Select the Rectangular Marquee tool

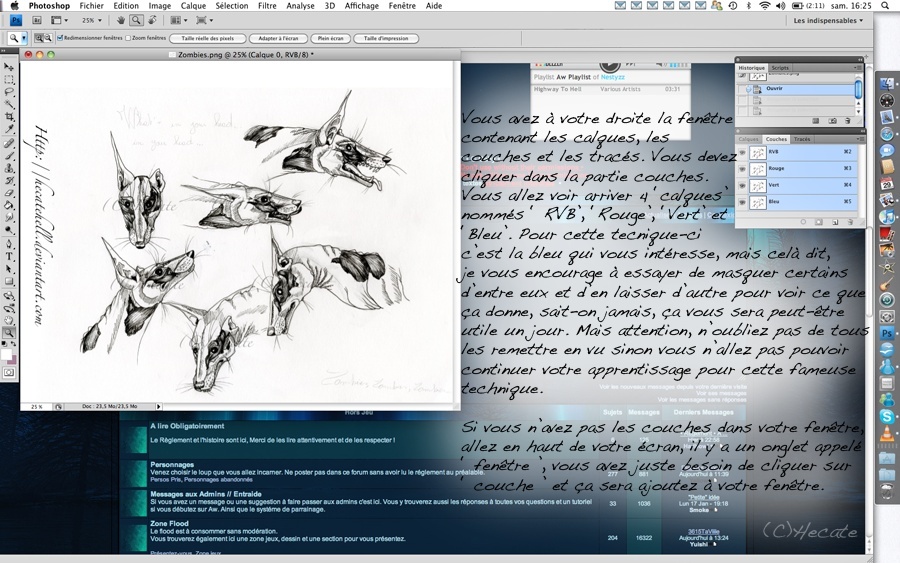click(9, 80)
